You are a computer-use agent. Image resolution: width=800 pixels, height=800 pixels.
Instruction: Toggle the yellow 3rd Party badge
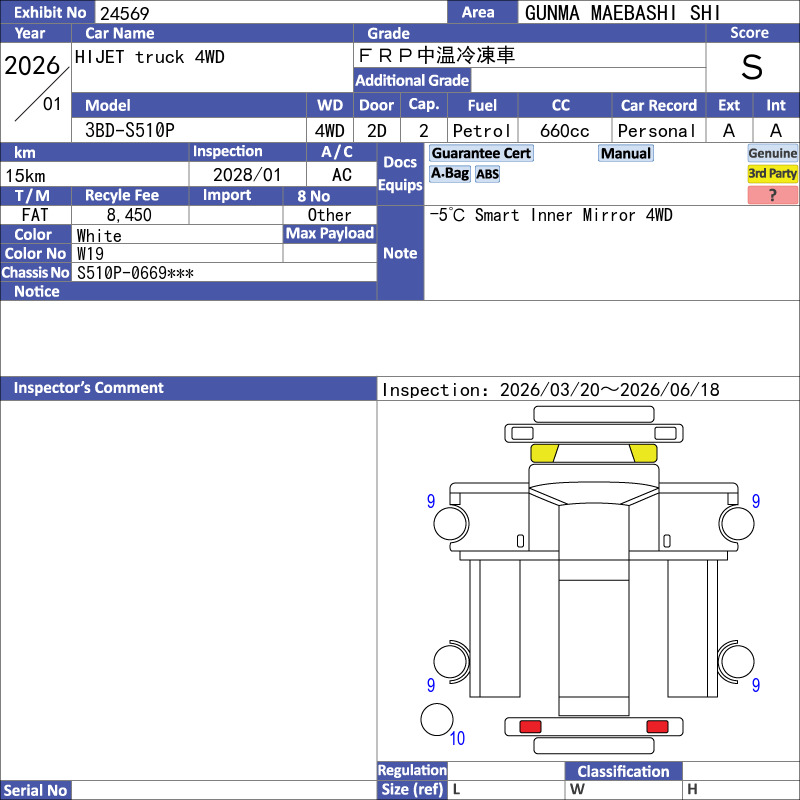click(x=772, y=173)
